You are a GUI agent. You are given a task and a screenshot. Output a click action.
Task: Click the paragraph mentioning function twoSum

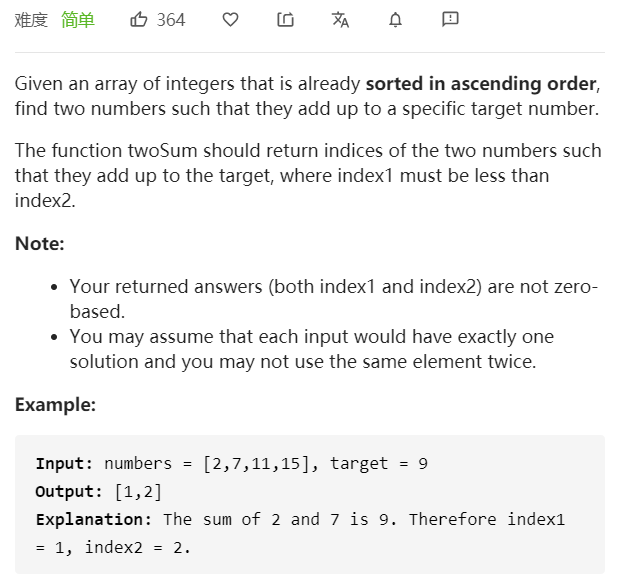pyautogui.click(x=308, y=175)
